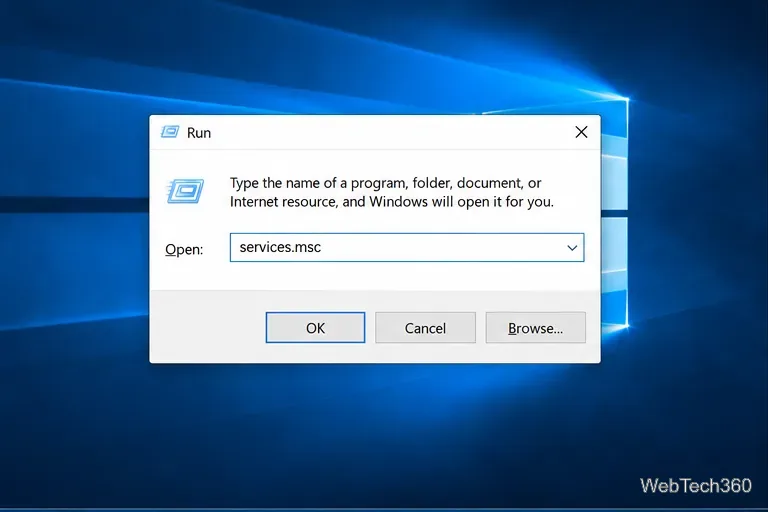
Task: Click the "Type the name of a program" description
Action: [392, 192]
